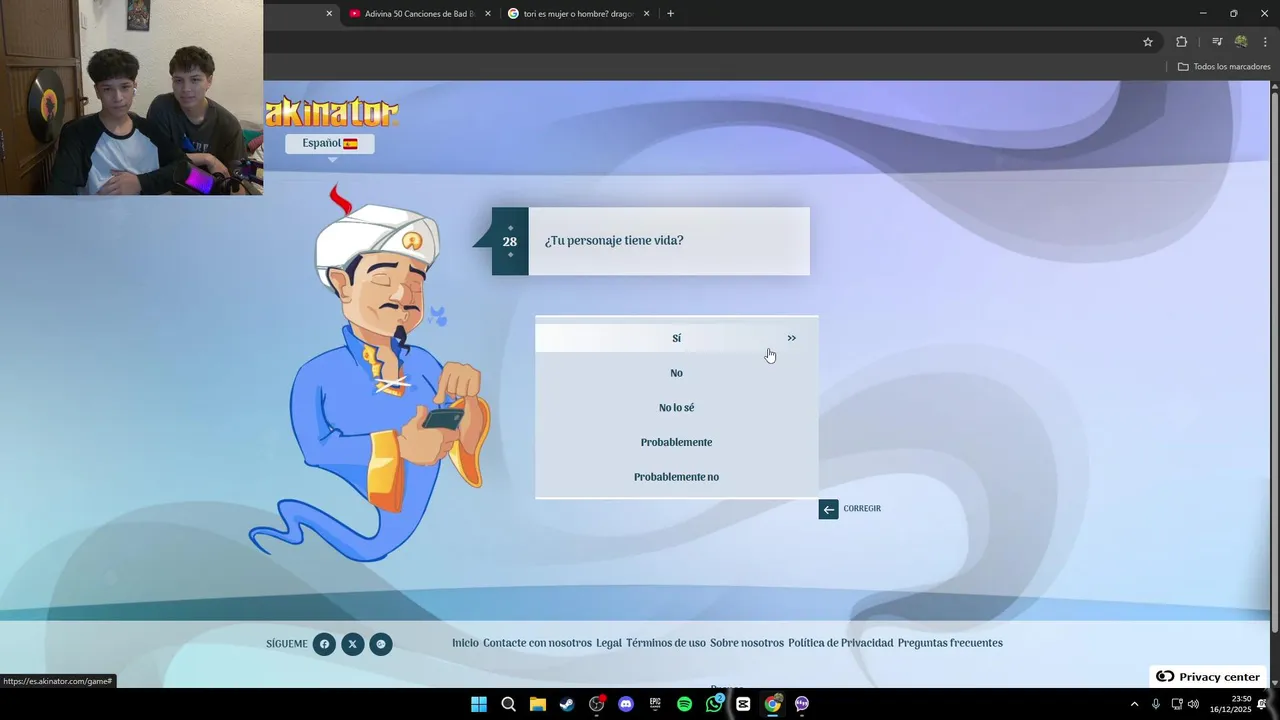Screen dimensions: 1280x720
Task: Answer 'Sí' to the question
Action: point(676,338)
